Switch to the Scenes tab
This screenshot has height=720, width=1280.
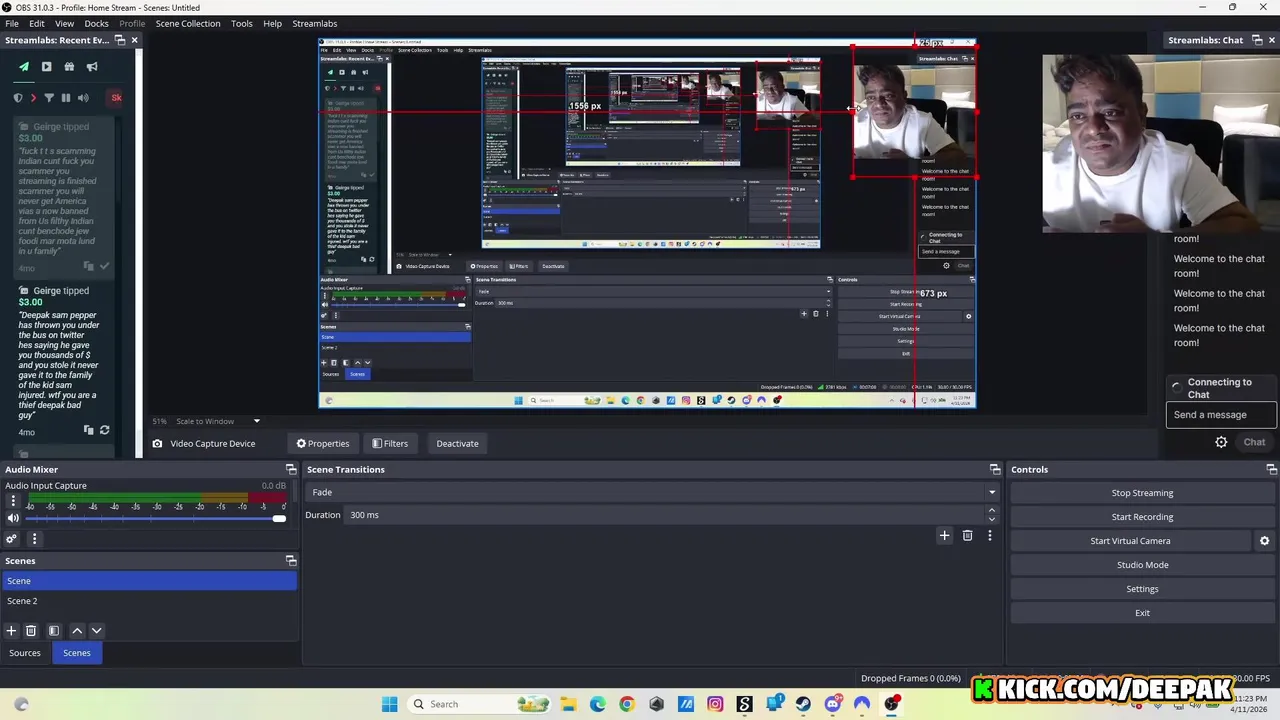[x=77, y=653]
